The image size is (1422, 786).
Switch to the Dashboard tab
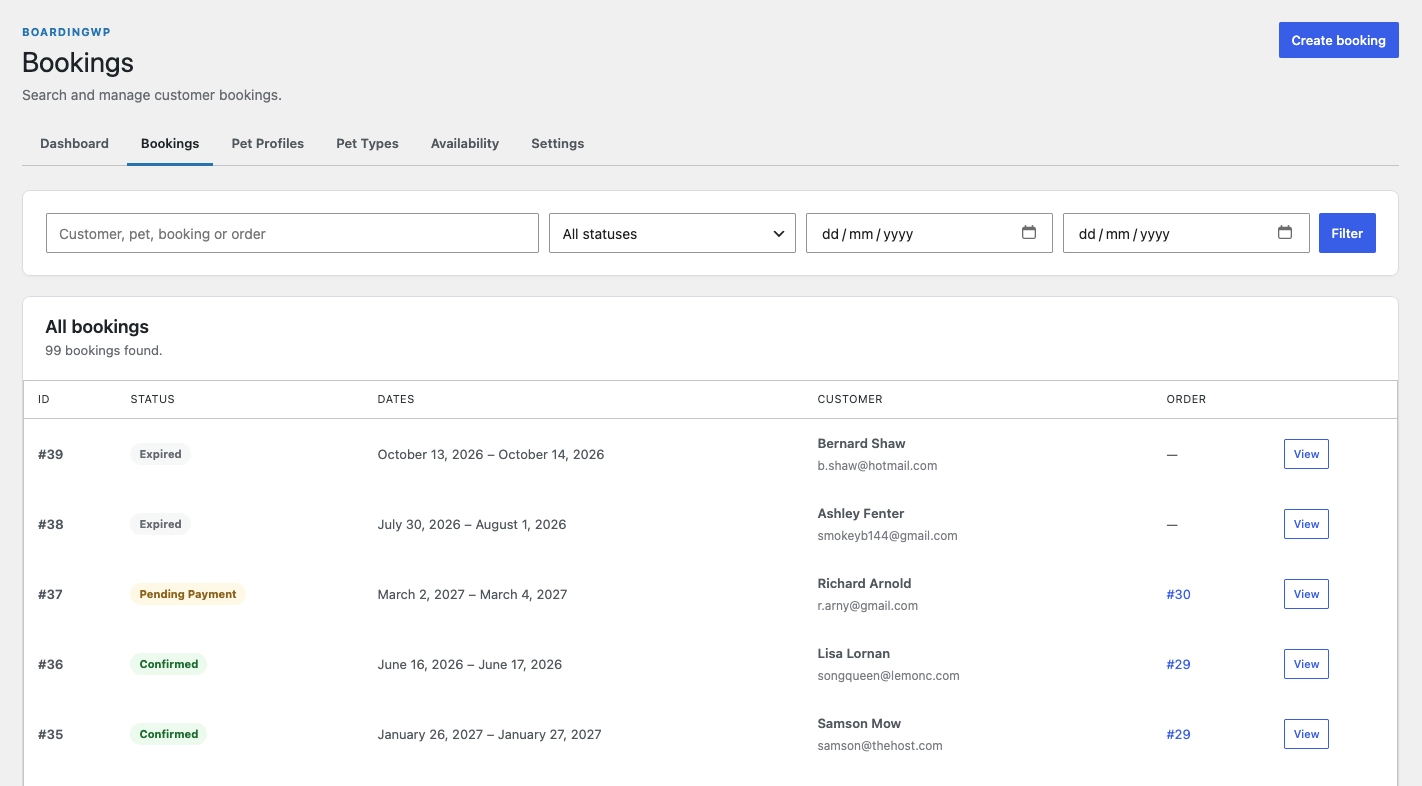pos(74,143)
